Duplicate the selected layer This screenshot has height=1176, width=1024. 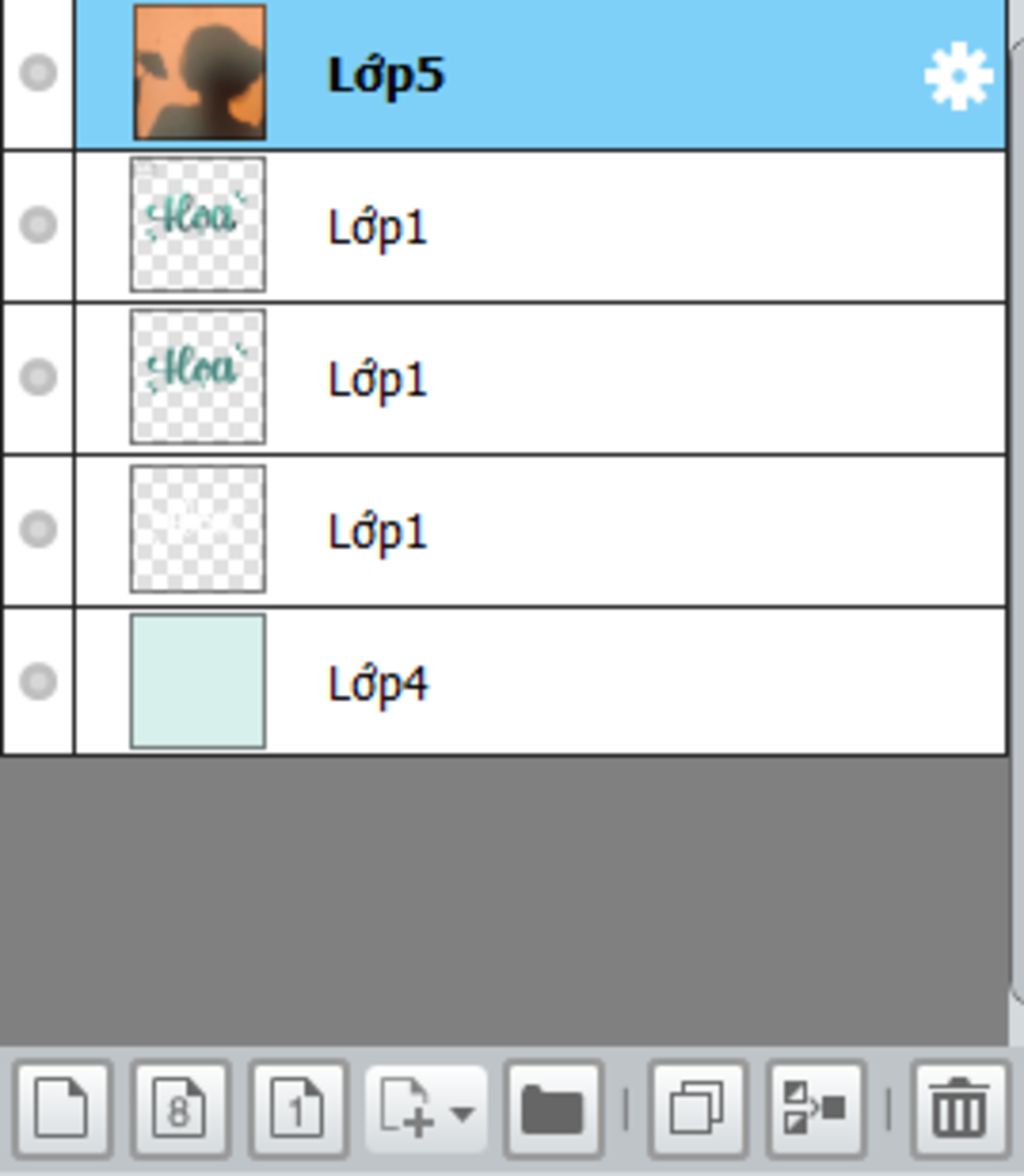[x=698, y=1108]
